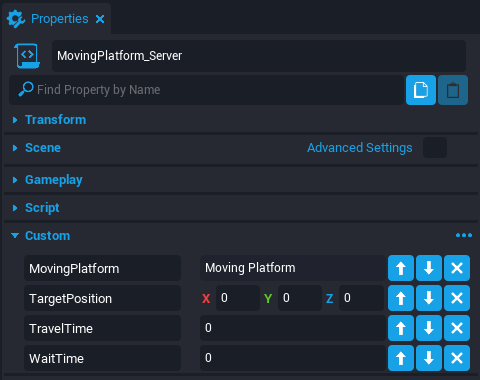The image size is (480, 380).
Task: Click the paste properties clipboard icon
Action: (x=453, y=90)
